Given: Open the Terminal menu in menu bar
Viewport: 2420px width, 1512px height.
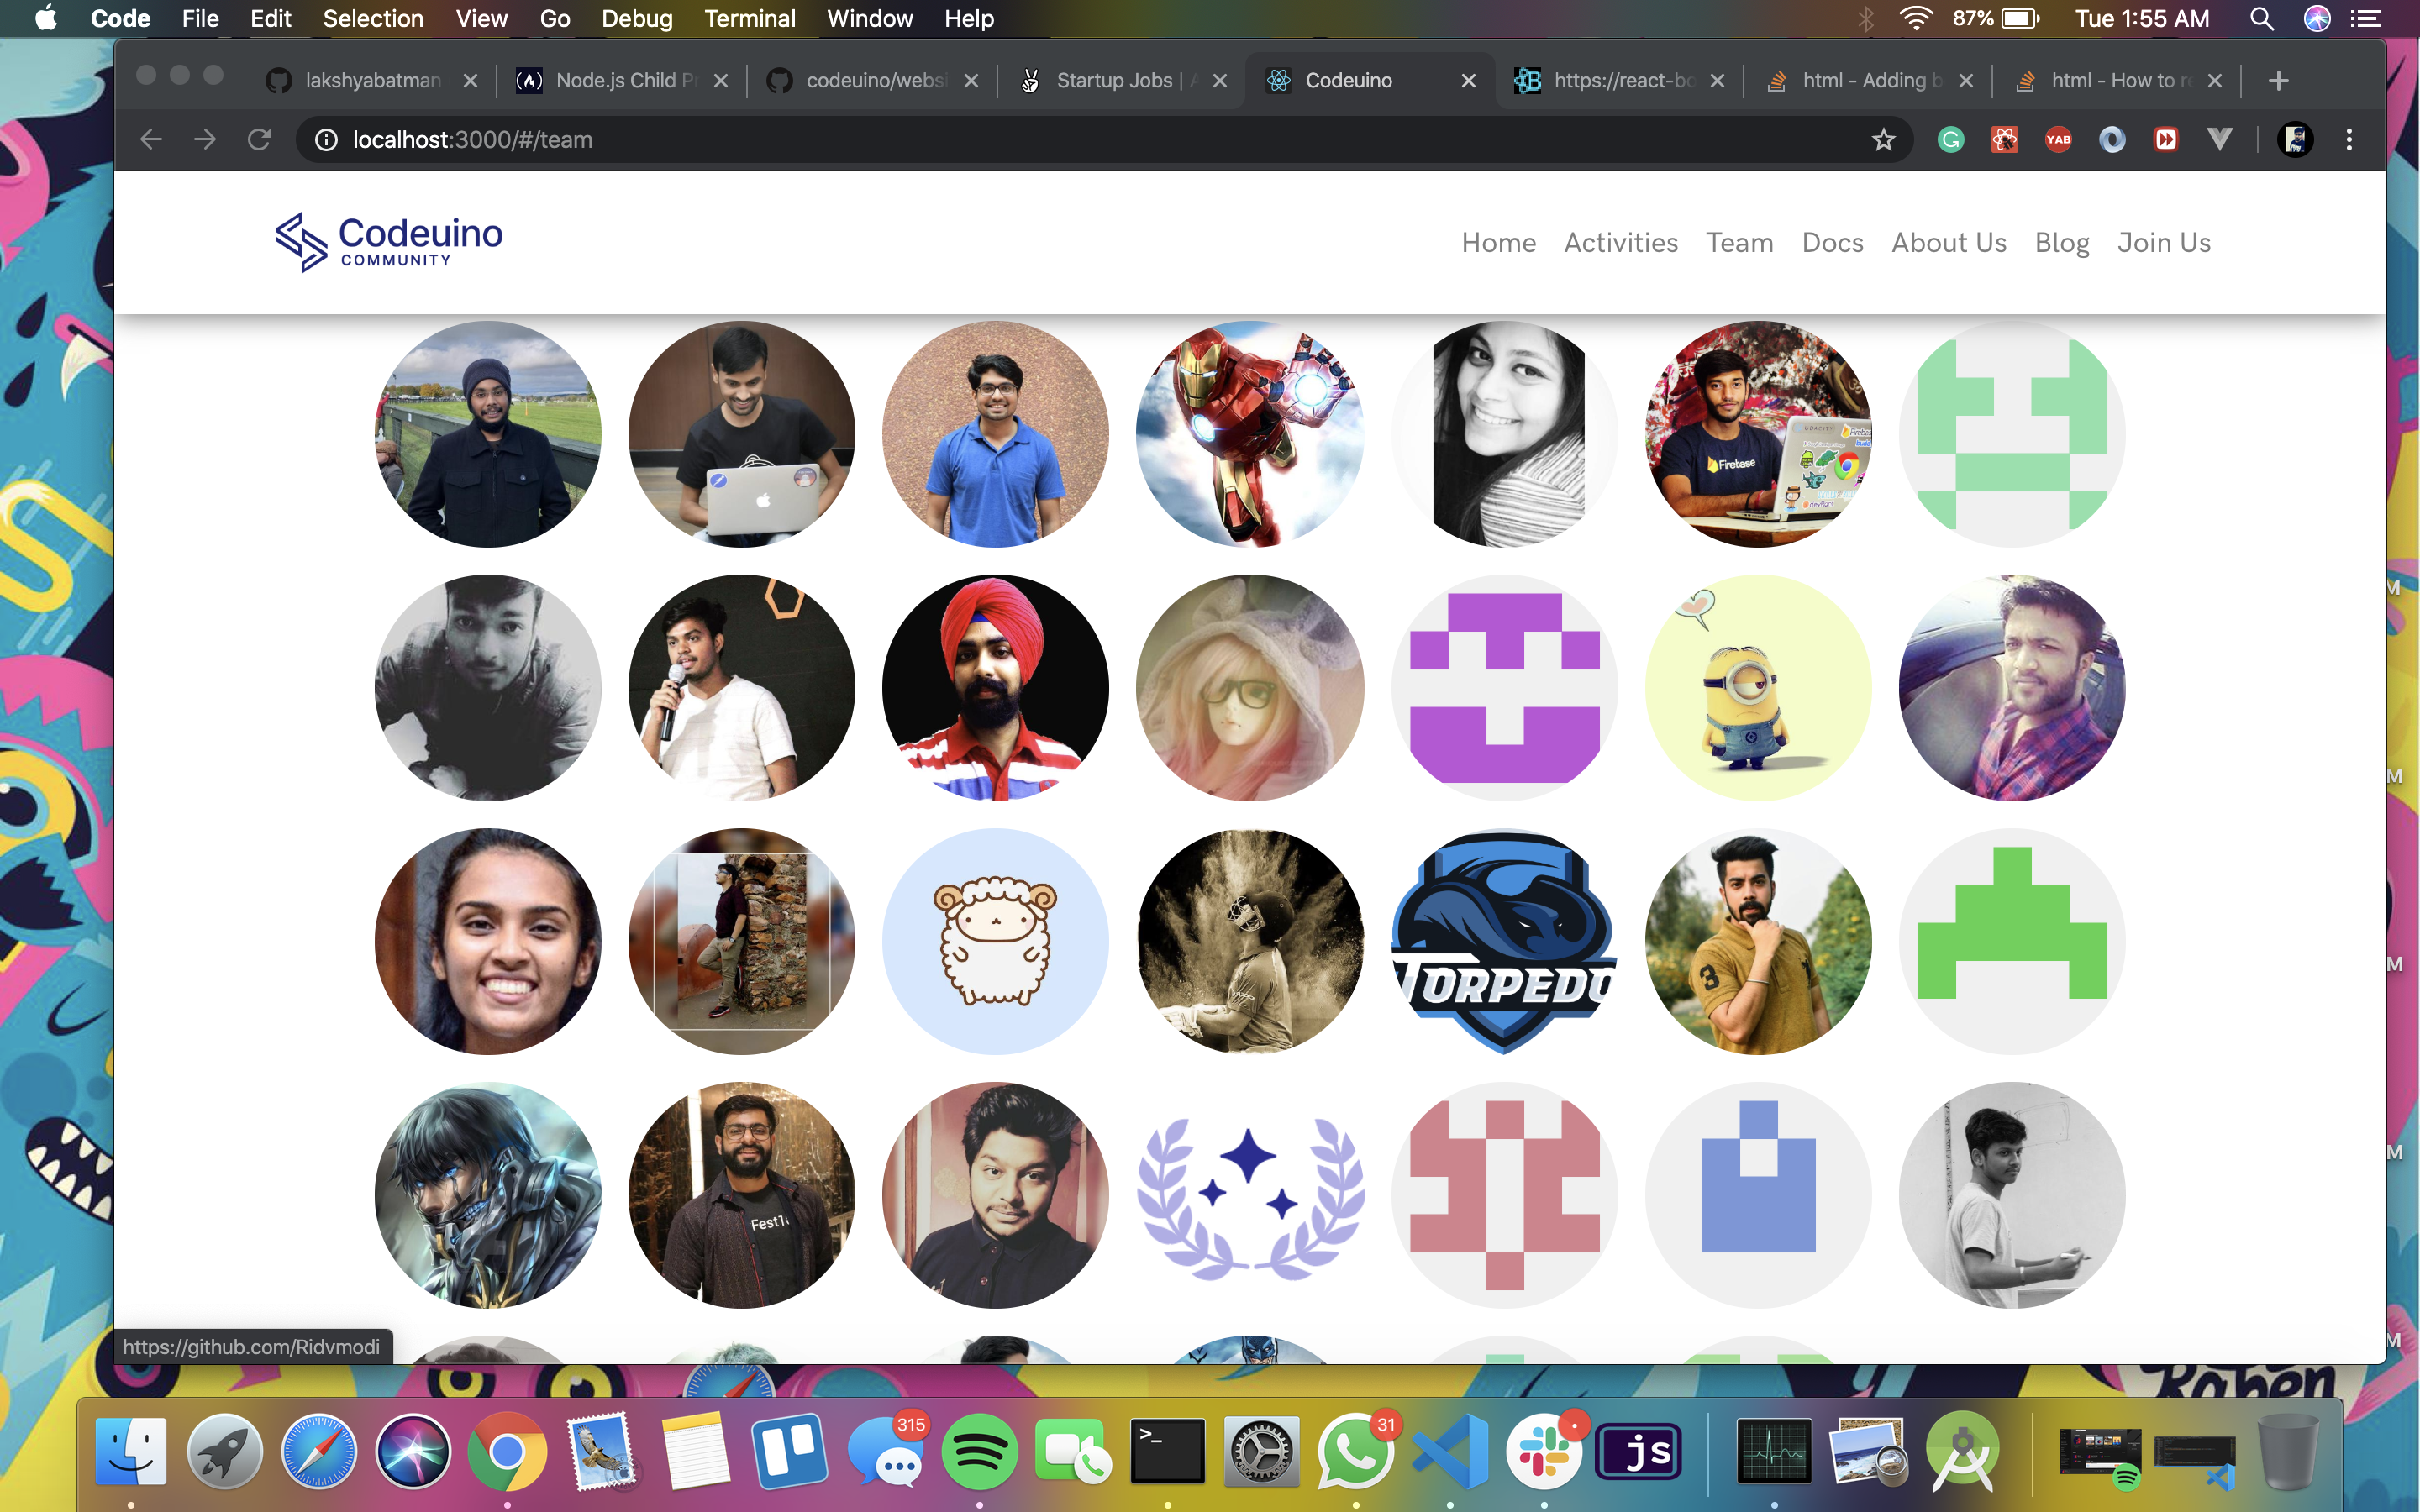Looking at the screenshot, I should coord(749,19).
